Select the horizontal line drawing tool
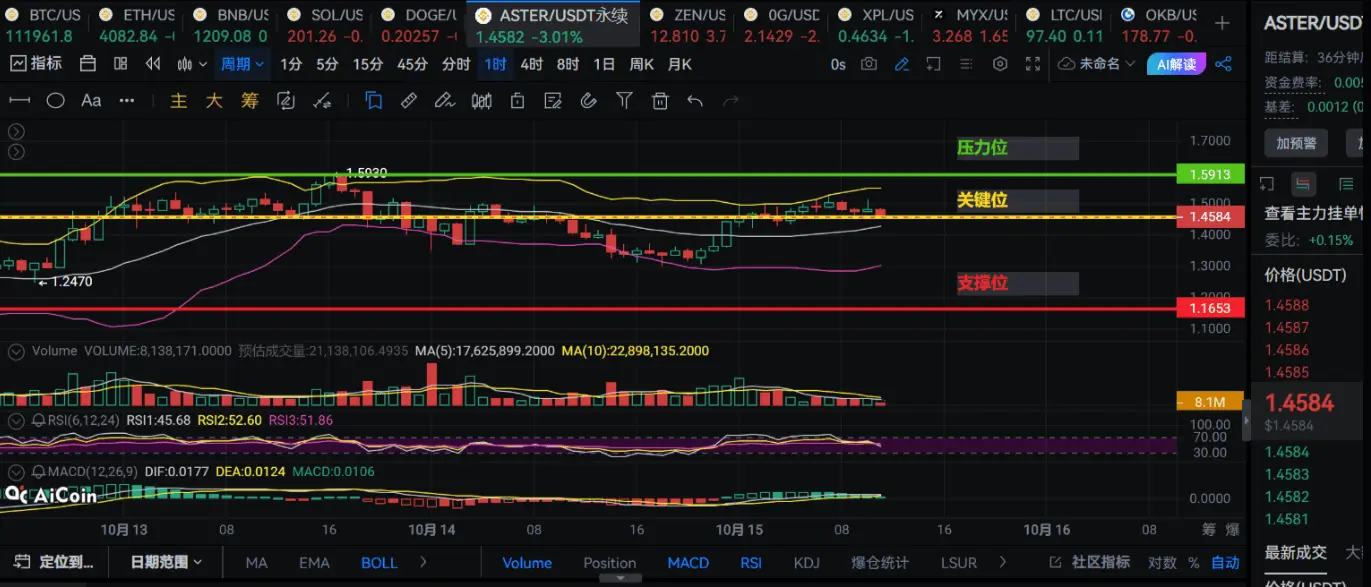1371x587 pixels. 20,100
